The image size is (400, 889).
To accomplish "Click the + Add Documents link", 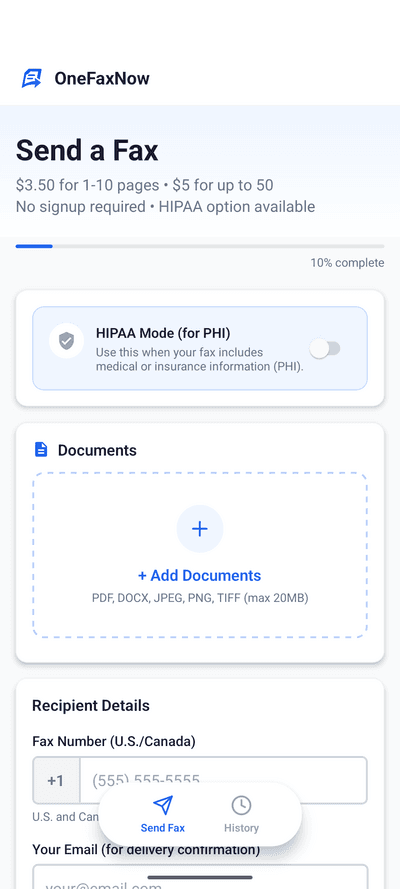I will (199, 575).
